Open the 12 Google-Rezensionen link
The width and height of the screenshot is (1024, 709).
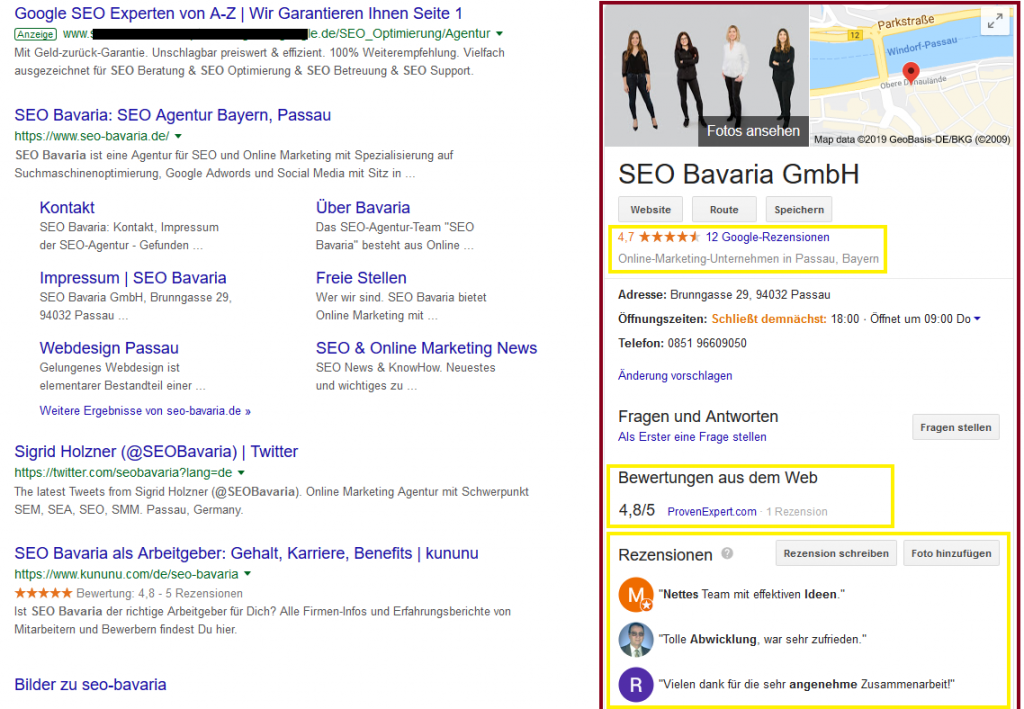click(x=767, y=237)
